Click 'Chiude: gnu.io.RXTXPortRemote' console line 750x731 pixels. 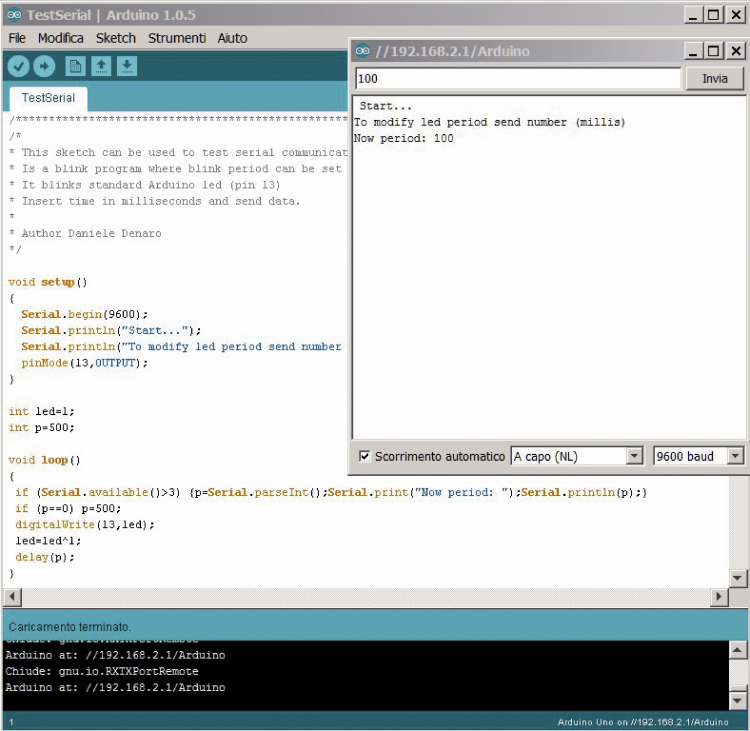[102, 671]
